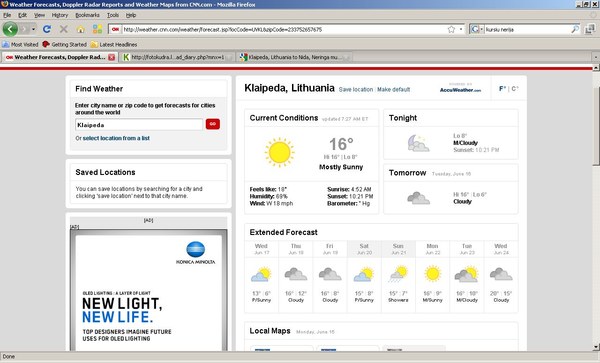The width and height of the screenshot is (600, 363).
Task: Open the URL bar history dropdown
Action: [461, 29]
